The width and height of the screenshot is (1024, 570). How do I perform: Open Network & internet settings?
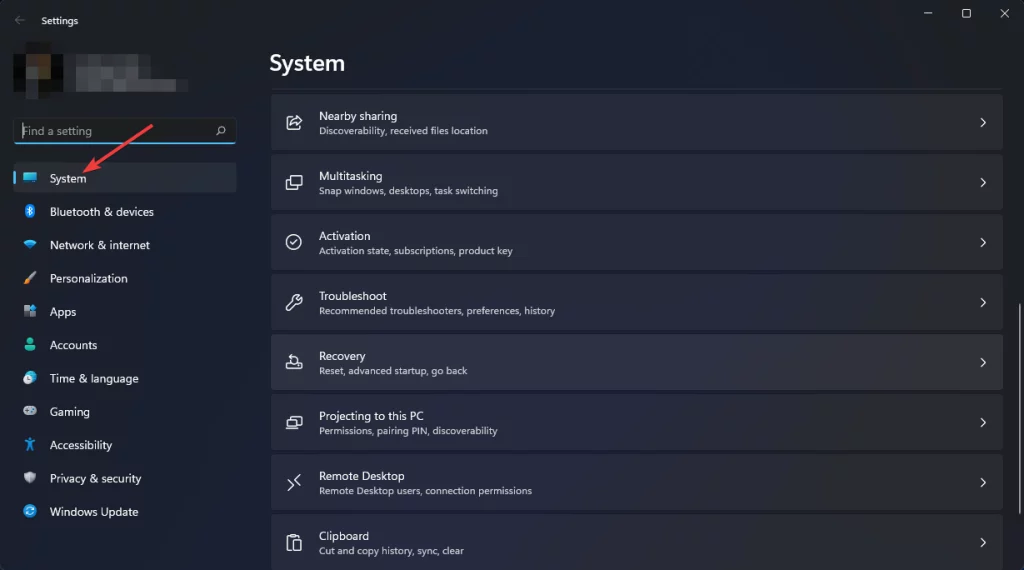[x=125, y=244]
